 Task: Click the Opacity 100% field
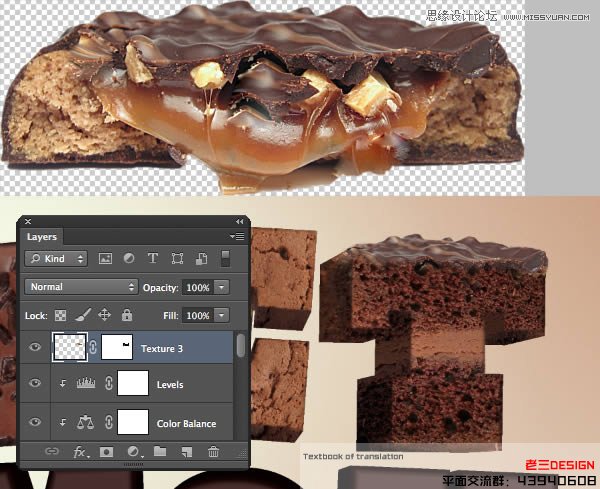tap(198, 287)
